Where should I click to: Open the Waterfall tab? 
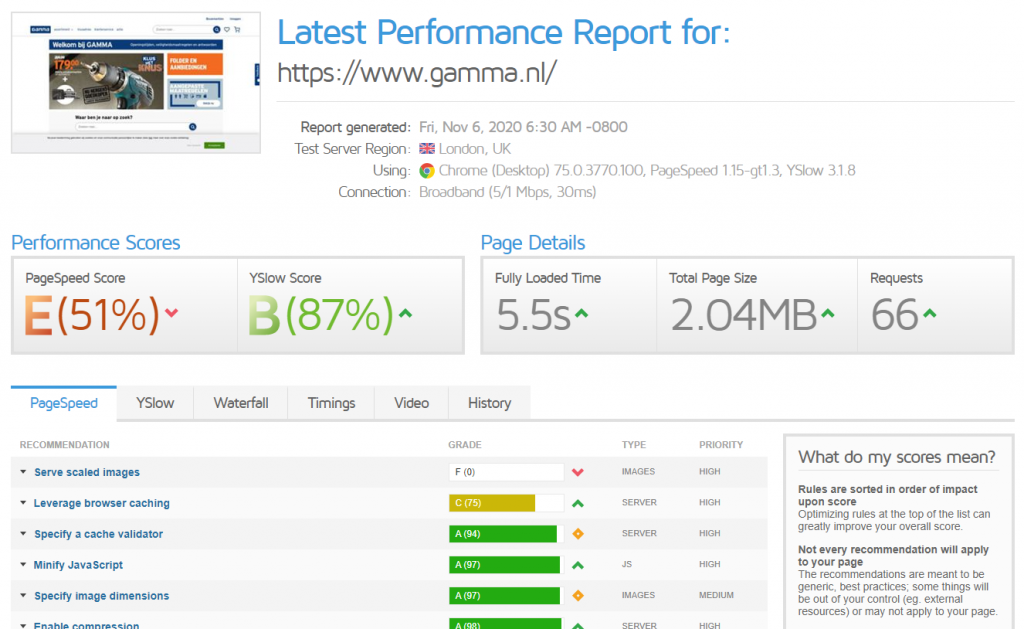coord(240,403)
